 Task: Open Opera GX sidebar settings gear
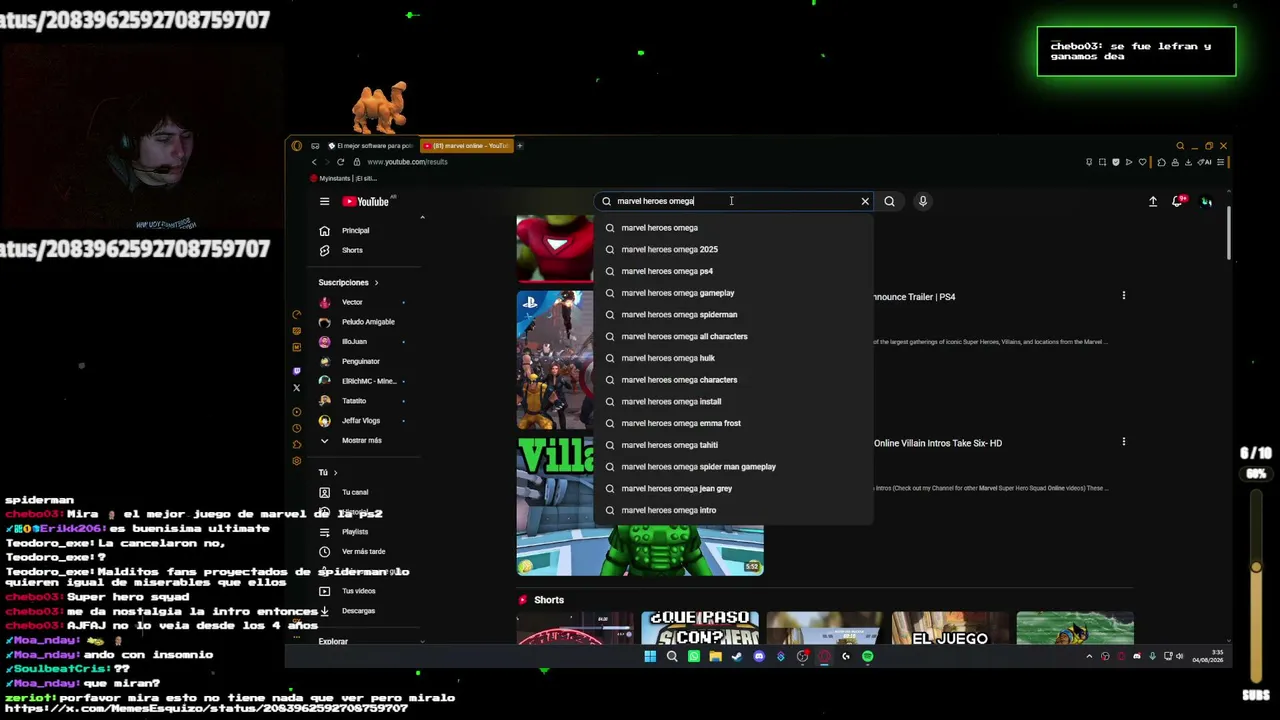[x=297, y=461]
